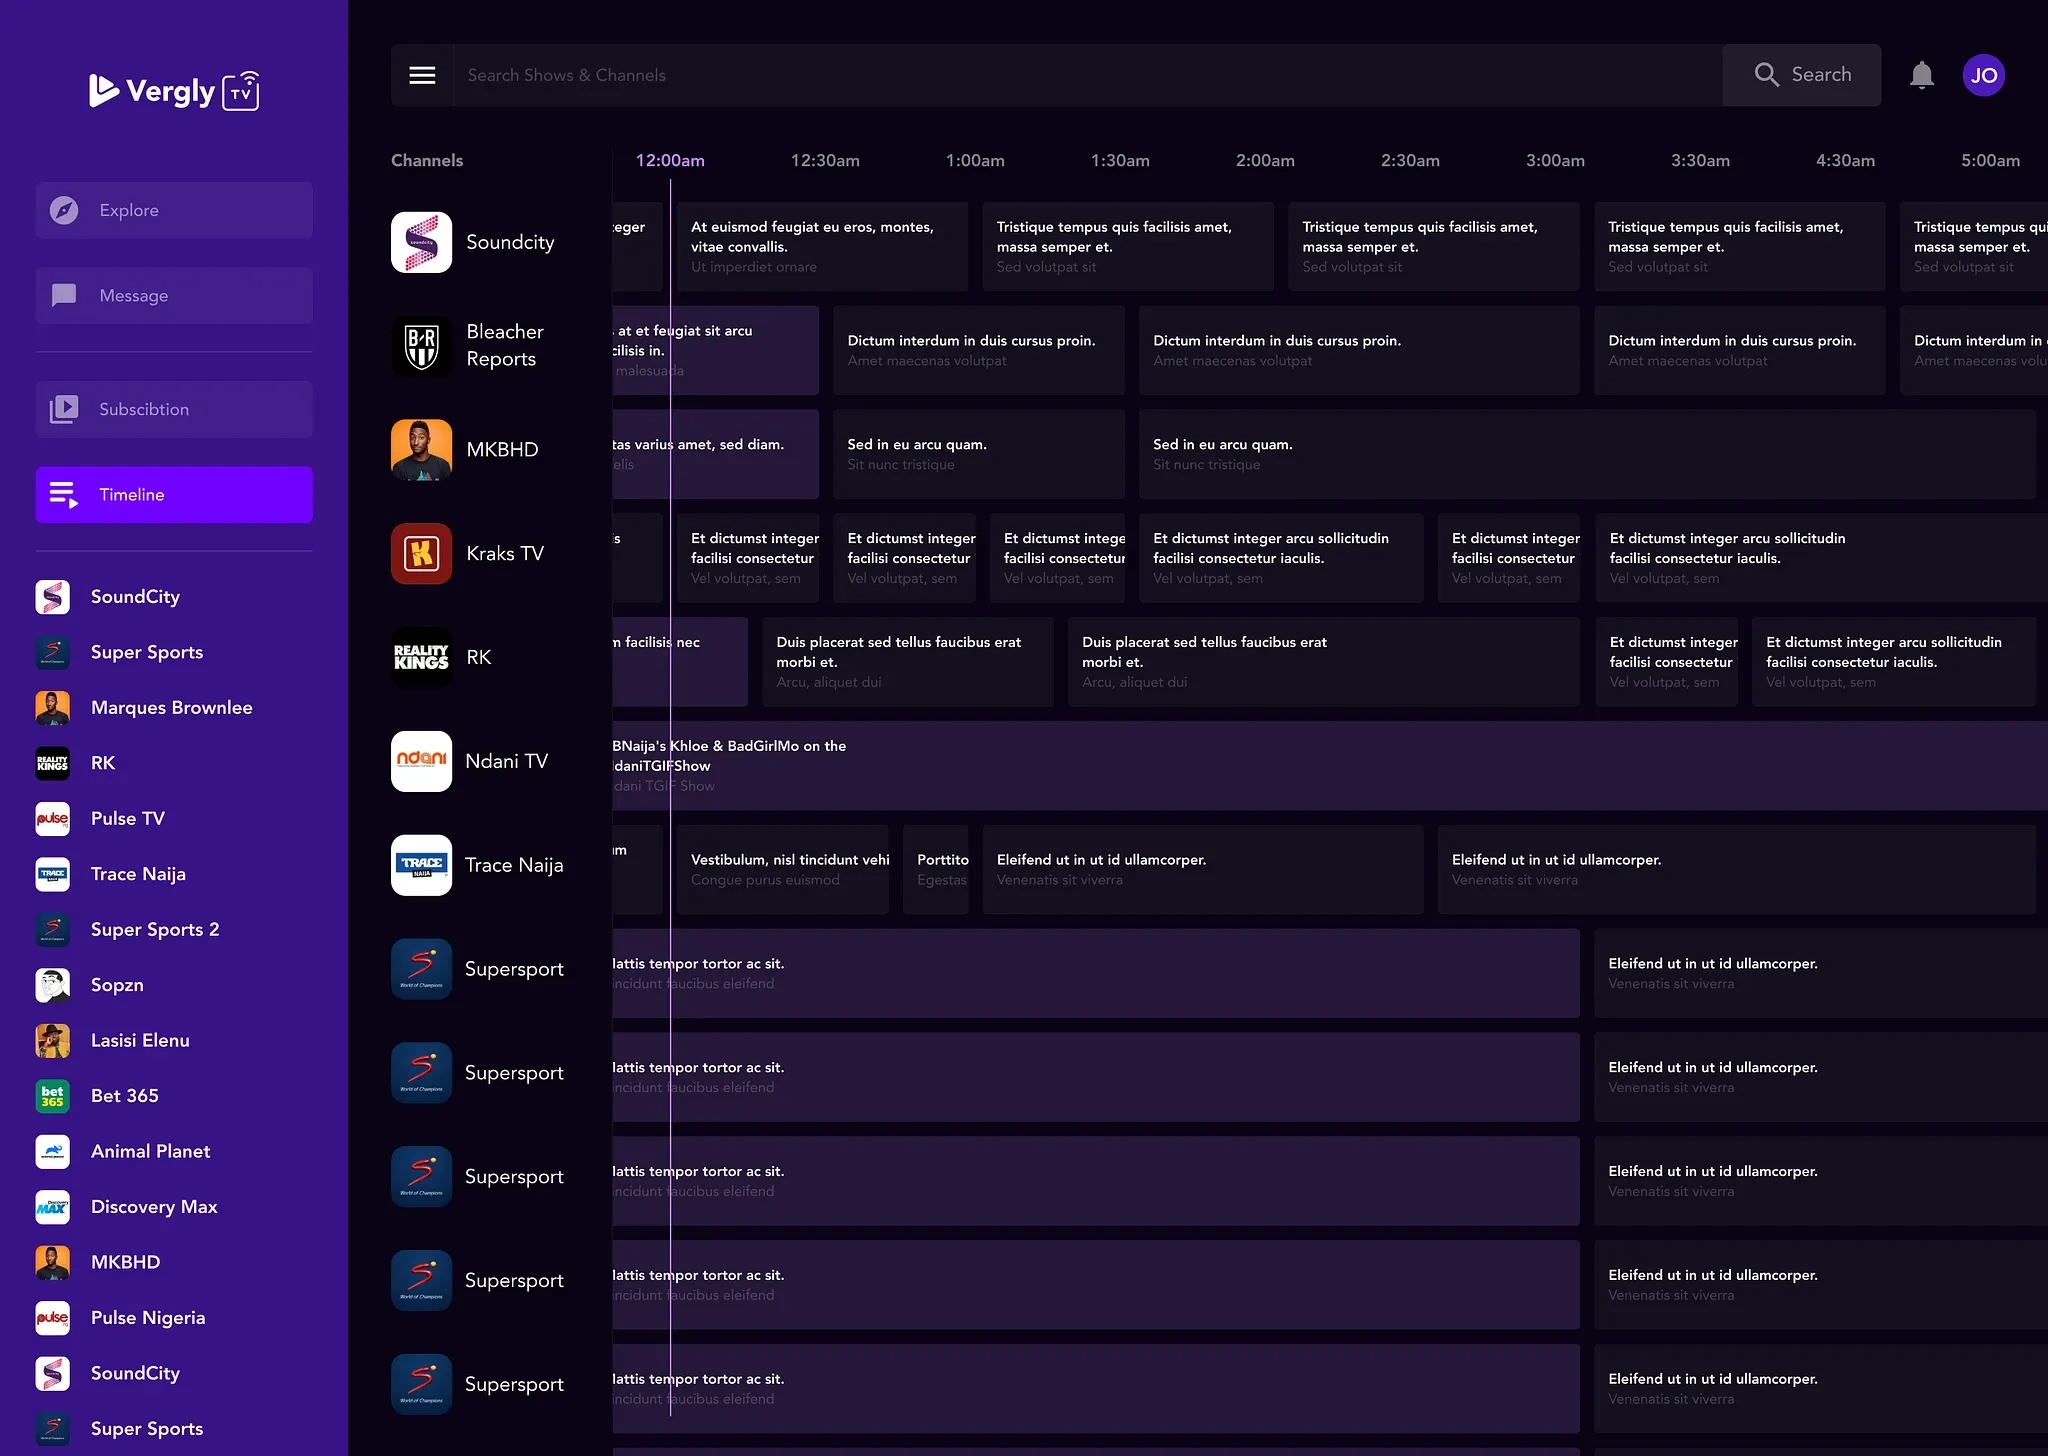Open the hamburger menu icon

coord(422,75)
